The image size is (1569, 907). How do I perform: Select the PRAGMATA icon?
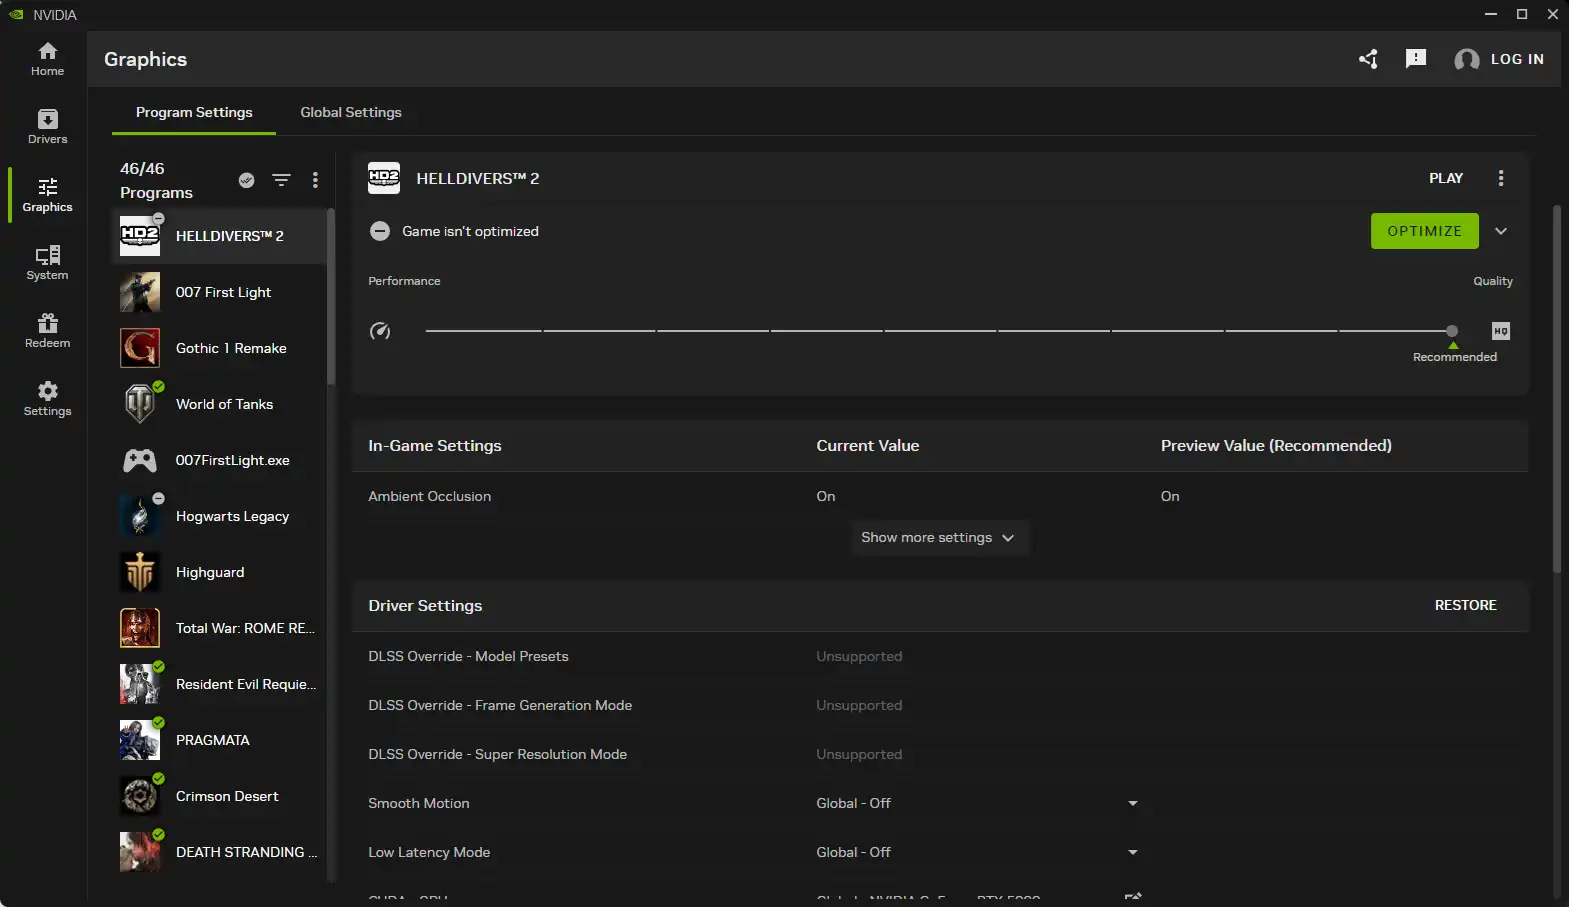(x=140, y=740)
